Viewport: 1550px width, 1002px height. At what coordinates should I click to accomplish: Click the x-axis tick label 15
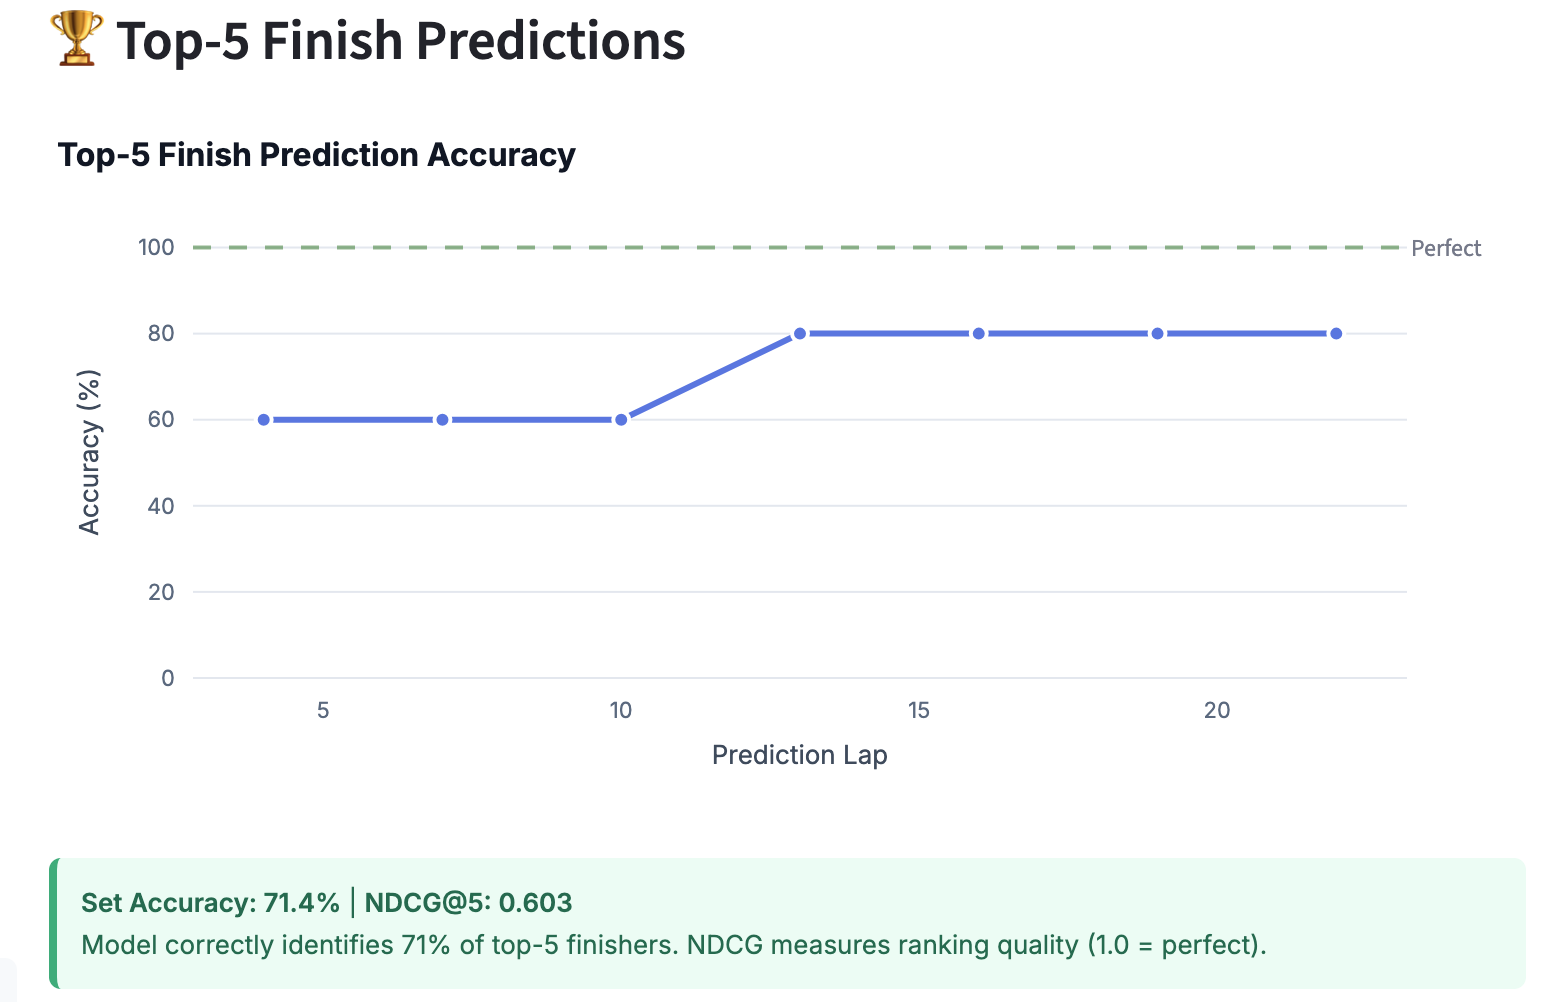click(919, 711)
